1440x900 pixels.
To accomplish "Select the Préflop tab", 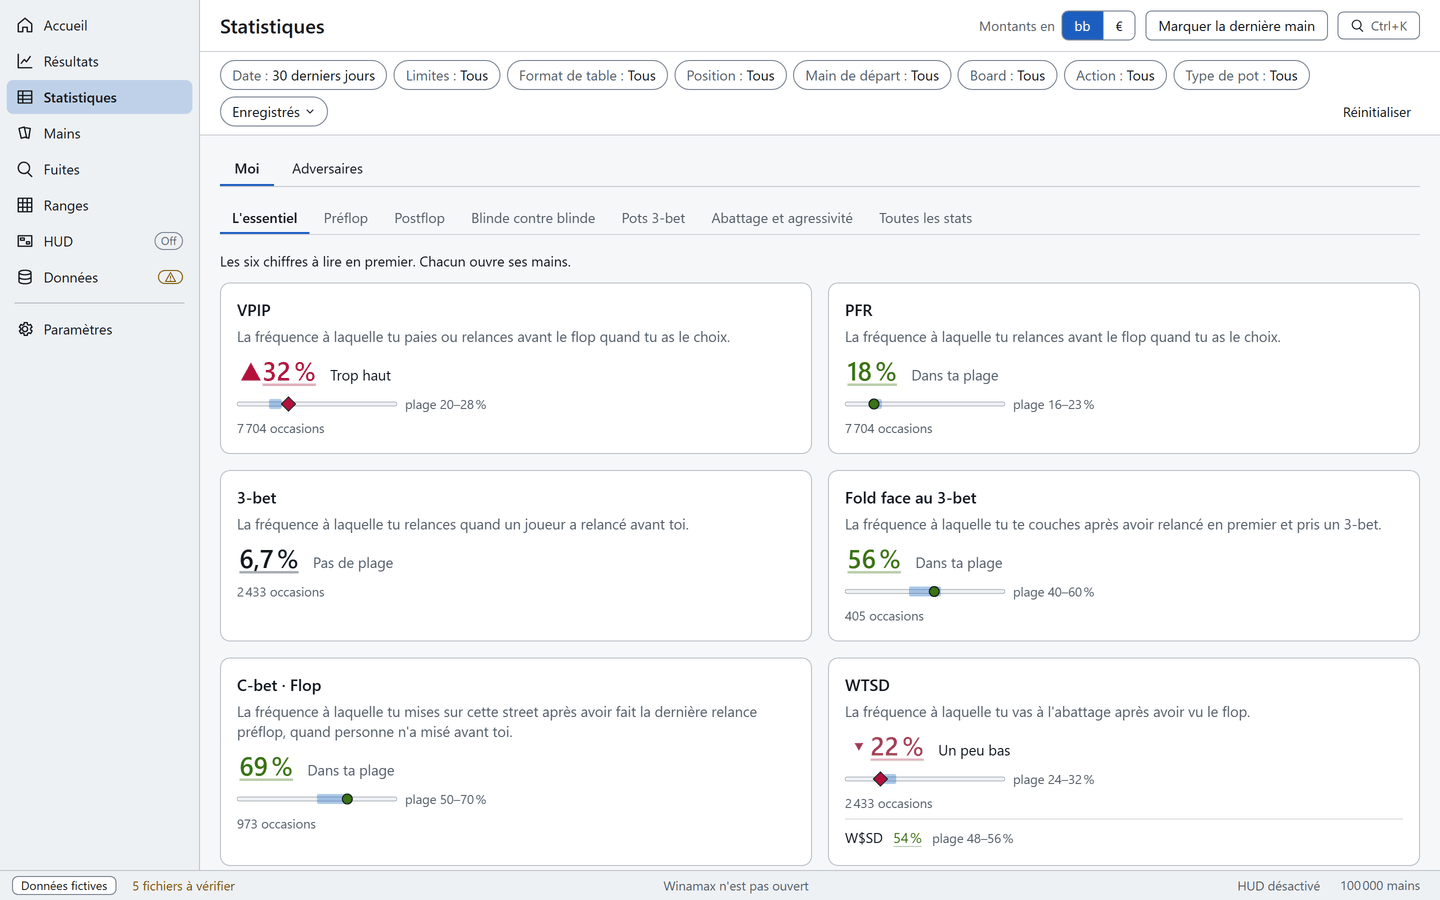I will click(x=346, y=218).
